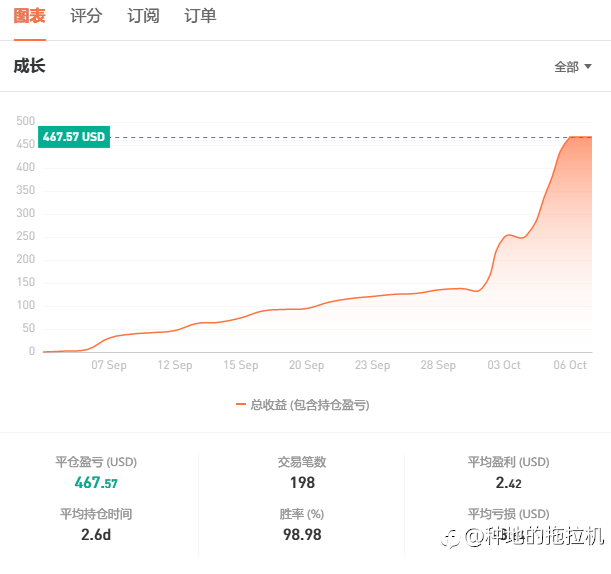
Task: Toggle the 总收益 legend series
Action: pos(302,405)
